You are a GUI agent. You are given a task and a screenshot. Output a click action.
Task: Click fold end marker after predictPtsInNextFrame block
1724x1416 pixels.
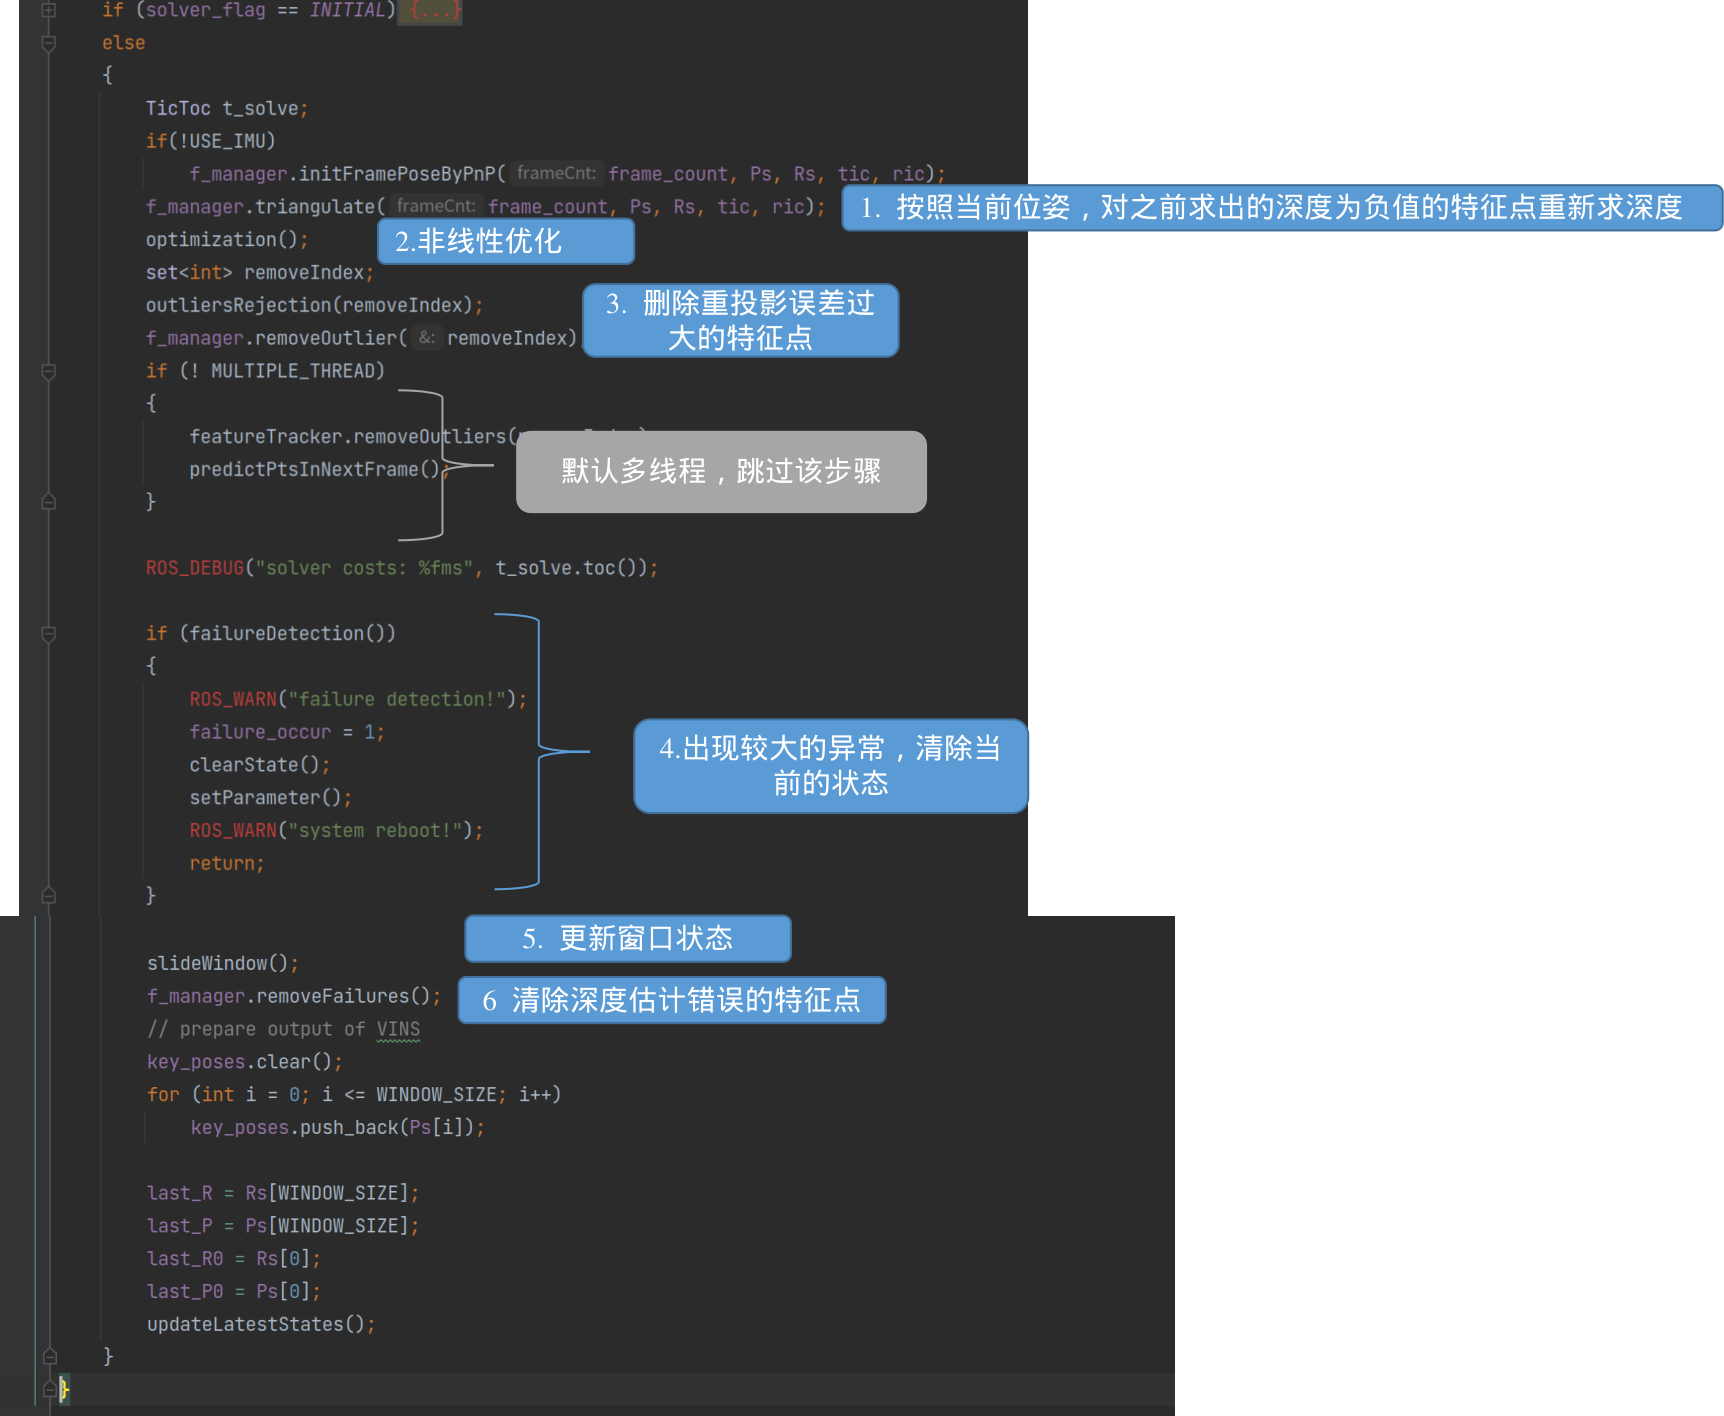coord(48,502)
